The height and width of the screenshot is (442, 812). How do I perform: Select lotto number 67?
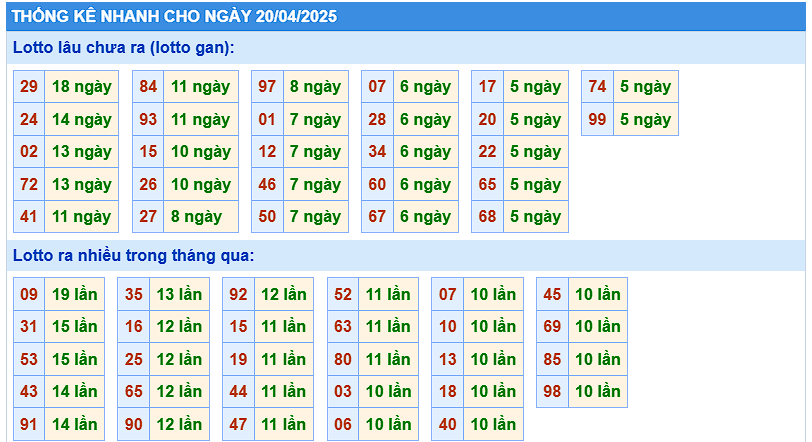pyautogui.click(x=378, y=216)
